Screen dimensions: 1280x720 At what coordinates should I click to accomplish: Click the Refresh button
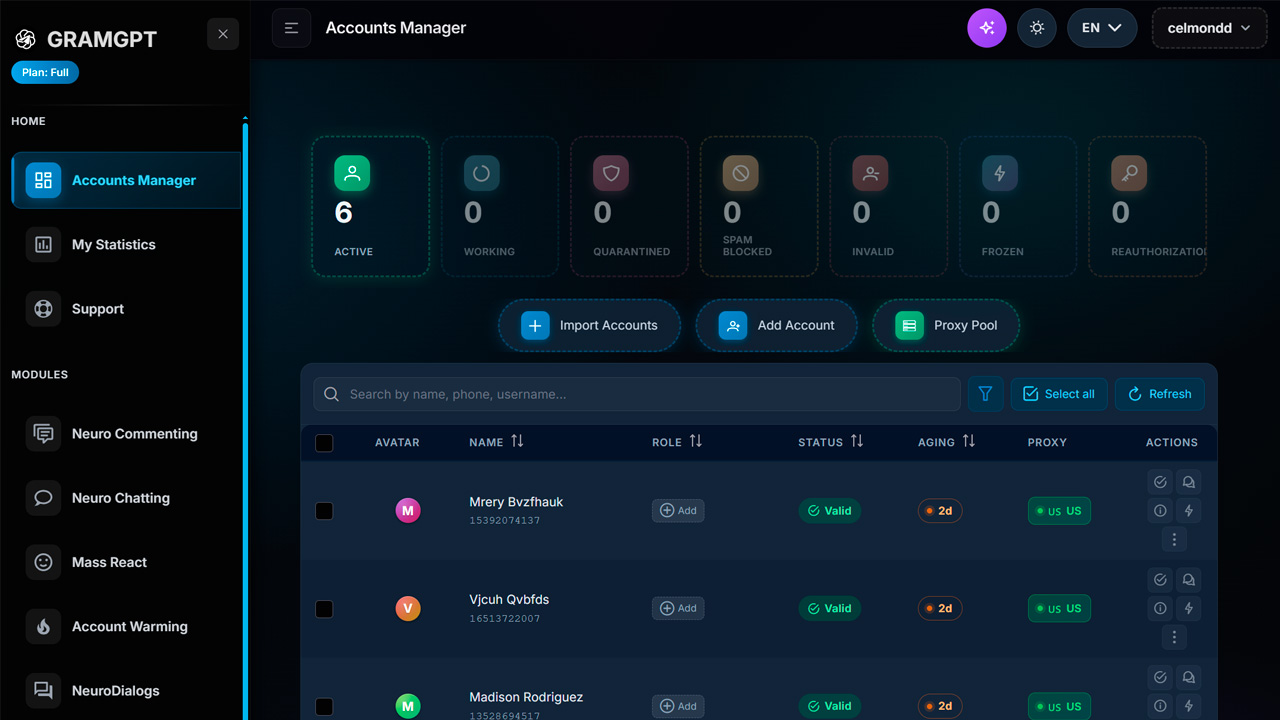(x=1160, y=394)
